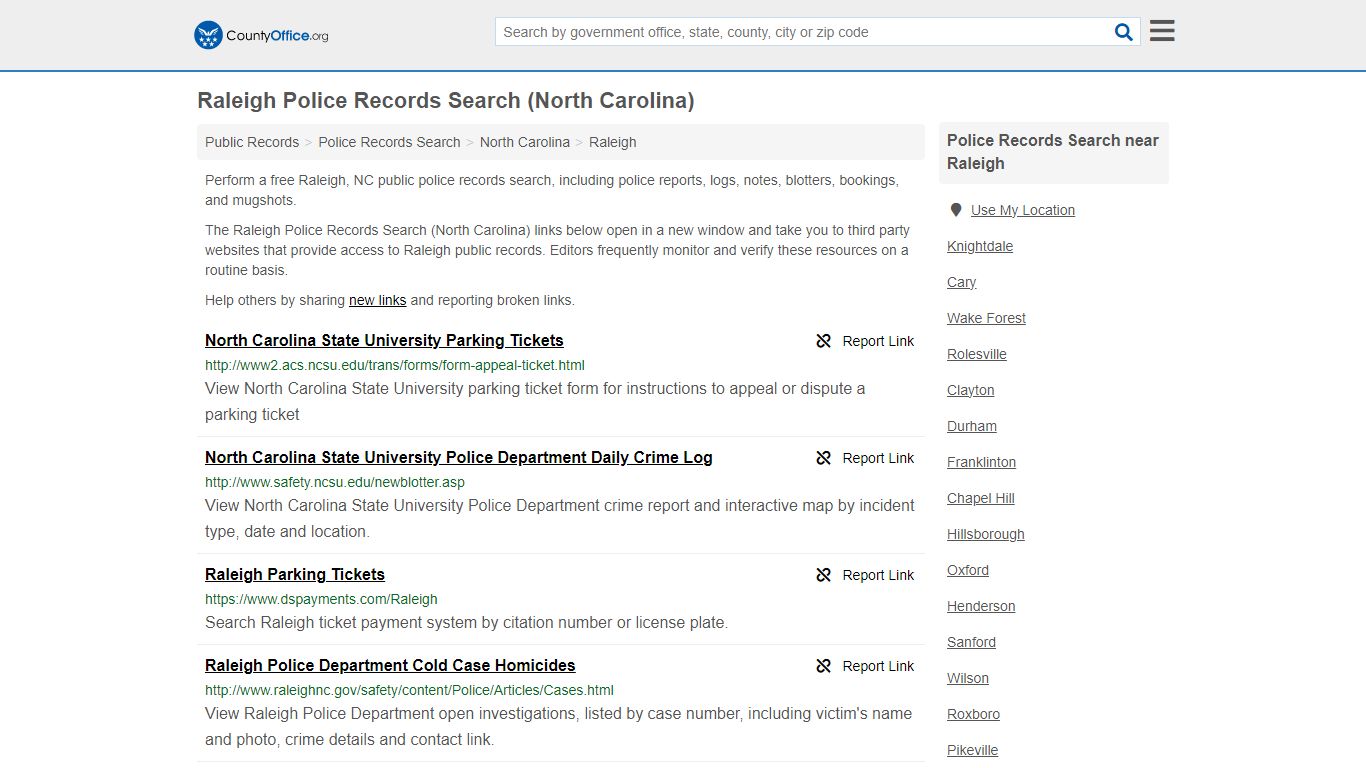Viewport: 1366px width, 768px height.
Task: Select Rolesville in nearby list
Action: coord(977,354)
